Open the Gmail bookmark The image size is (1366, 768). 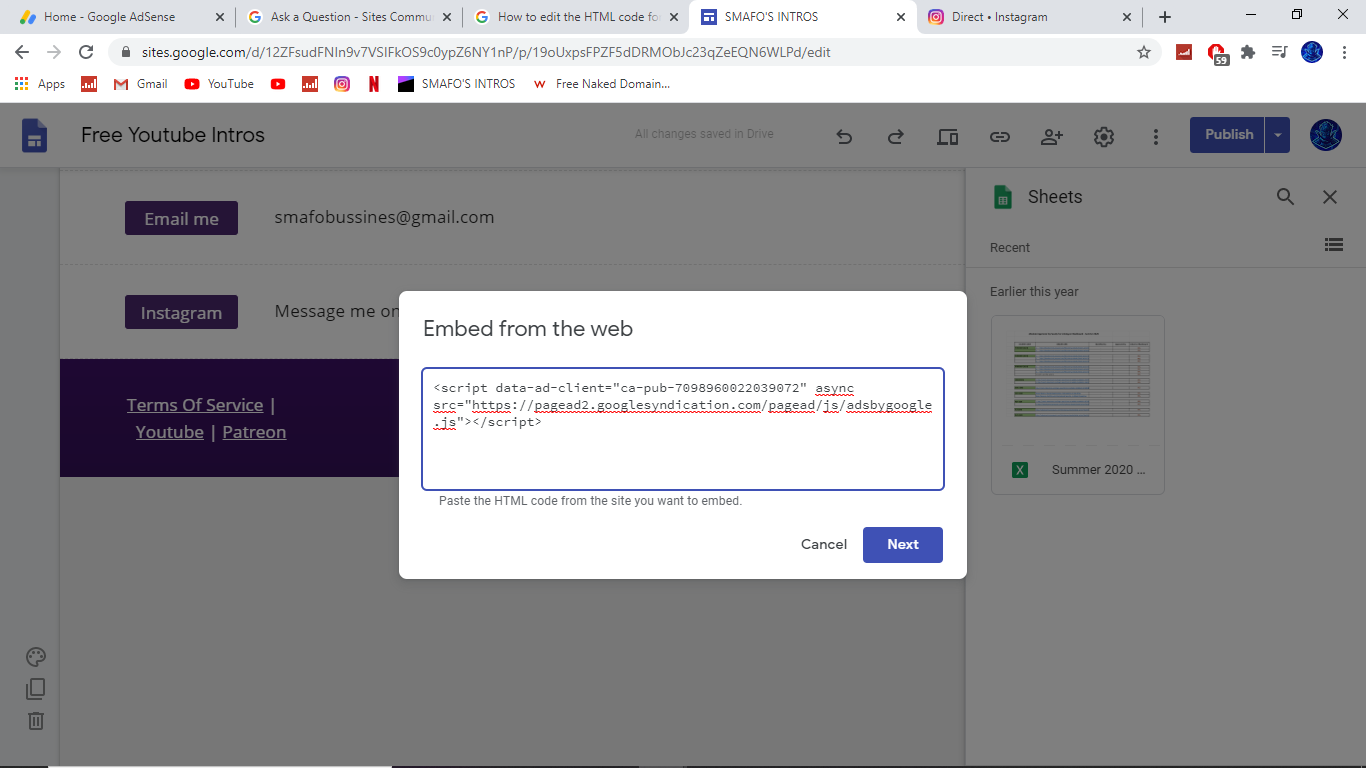click(x=140, y=84)
